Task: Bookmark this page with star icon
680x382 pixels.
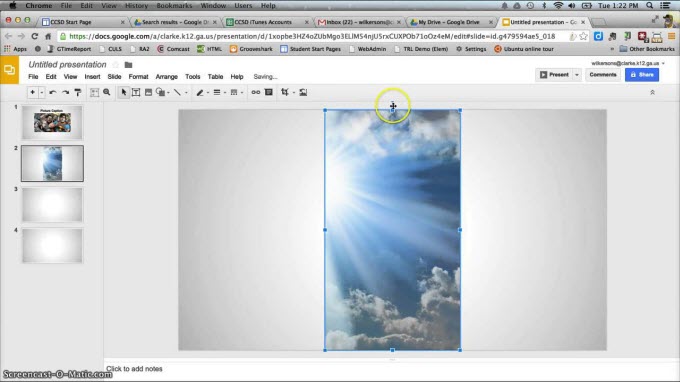Action: coord(584,36)
